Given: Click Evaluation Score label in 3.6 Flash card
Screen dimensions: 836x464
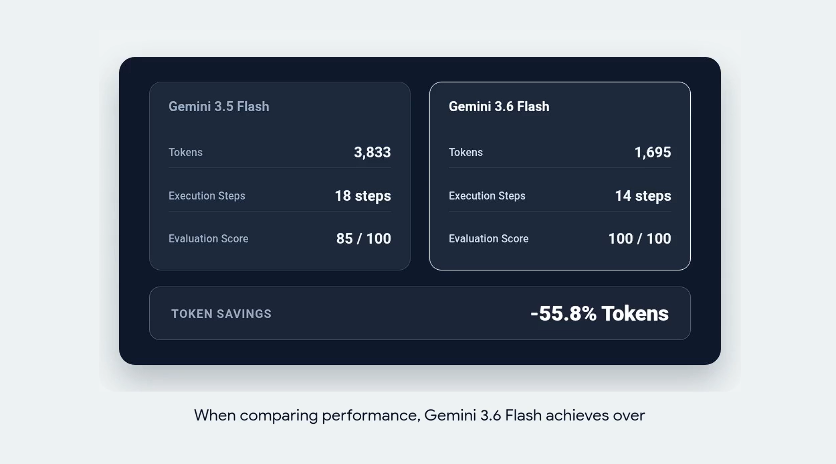Looking at the screenshot, I should click(x=488, y=239).
